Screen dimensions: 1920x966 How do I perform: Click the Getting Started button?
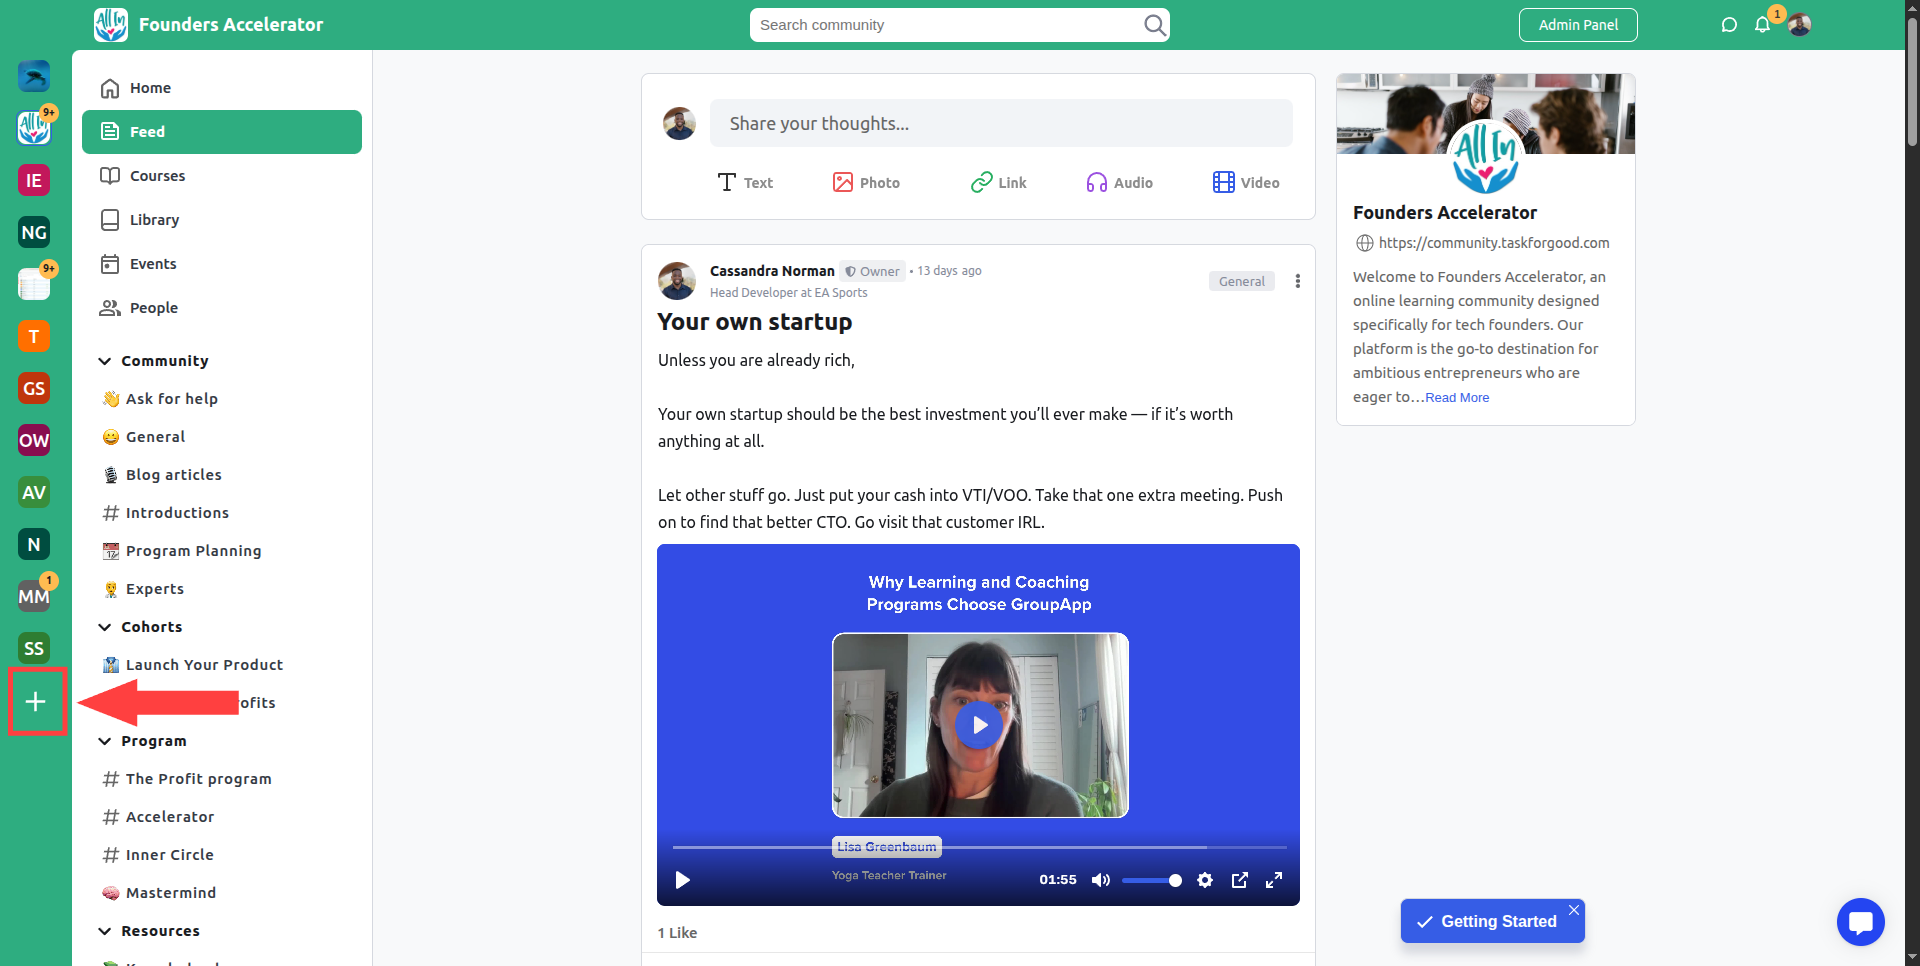click(1493, 921)
